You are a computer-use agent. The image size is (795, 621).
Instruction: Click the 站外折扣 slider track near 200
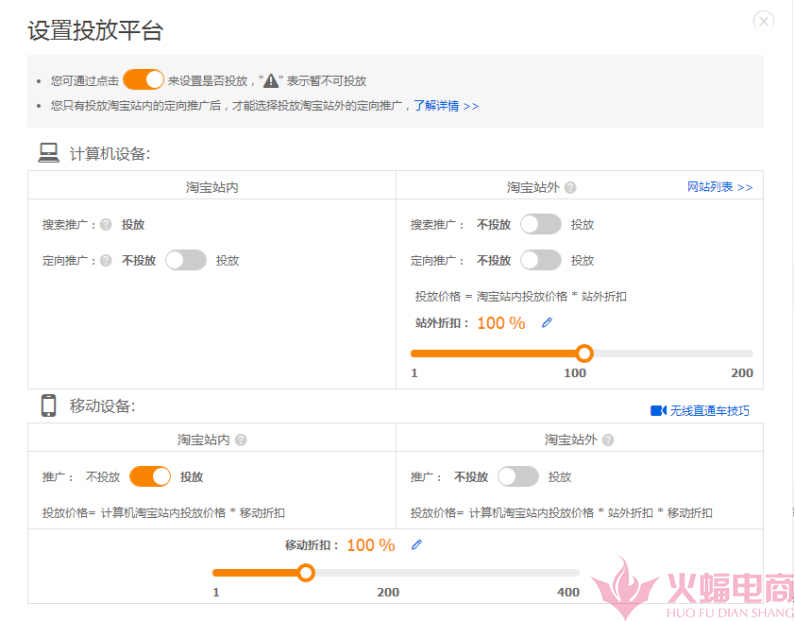click(x=748, y=353)
